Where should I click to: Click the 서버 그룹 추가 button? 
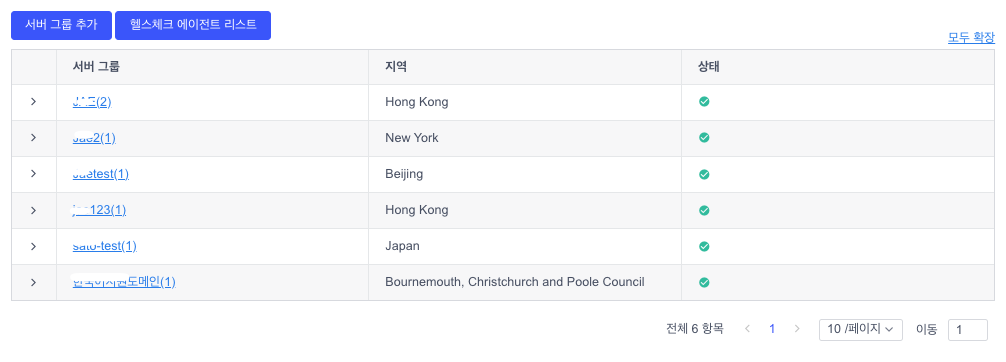(x=61, y=25)
